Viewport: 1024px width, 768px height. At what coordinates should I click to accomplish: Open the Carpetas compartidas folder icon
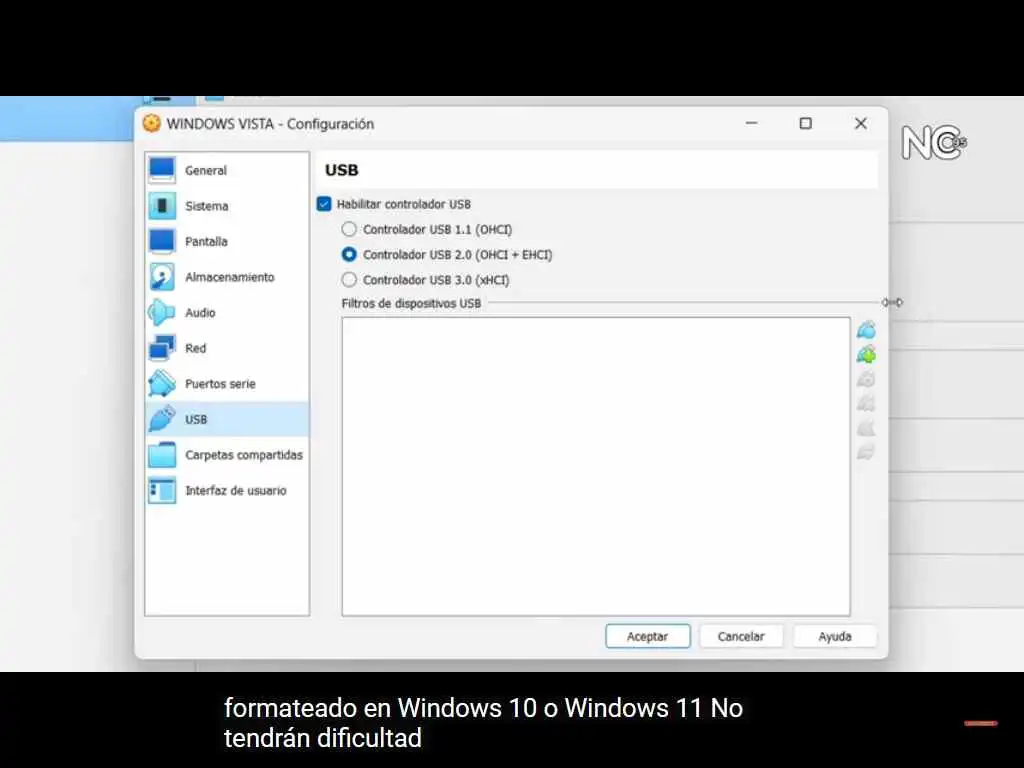pos(162,455)
